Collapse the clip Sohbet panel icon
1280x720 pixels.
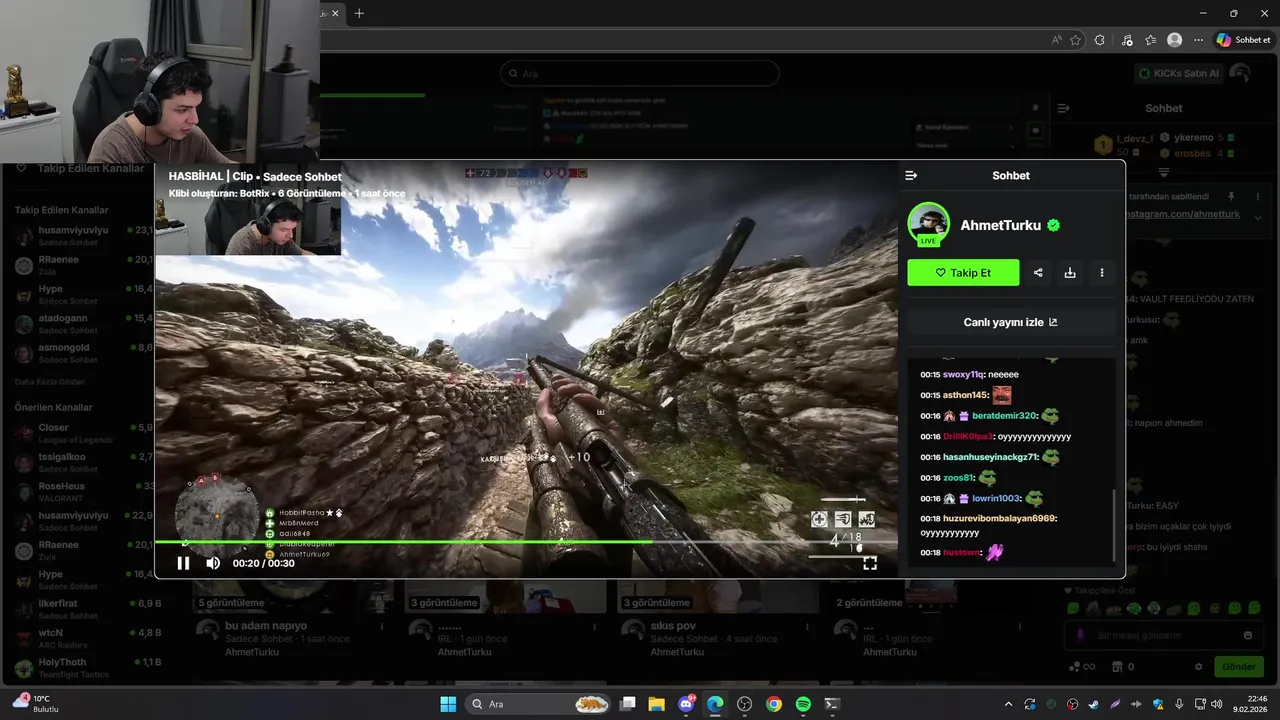pyautogui.click(x=911, y=176)
